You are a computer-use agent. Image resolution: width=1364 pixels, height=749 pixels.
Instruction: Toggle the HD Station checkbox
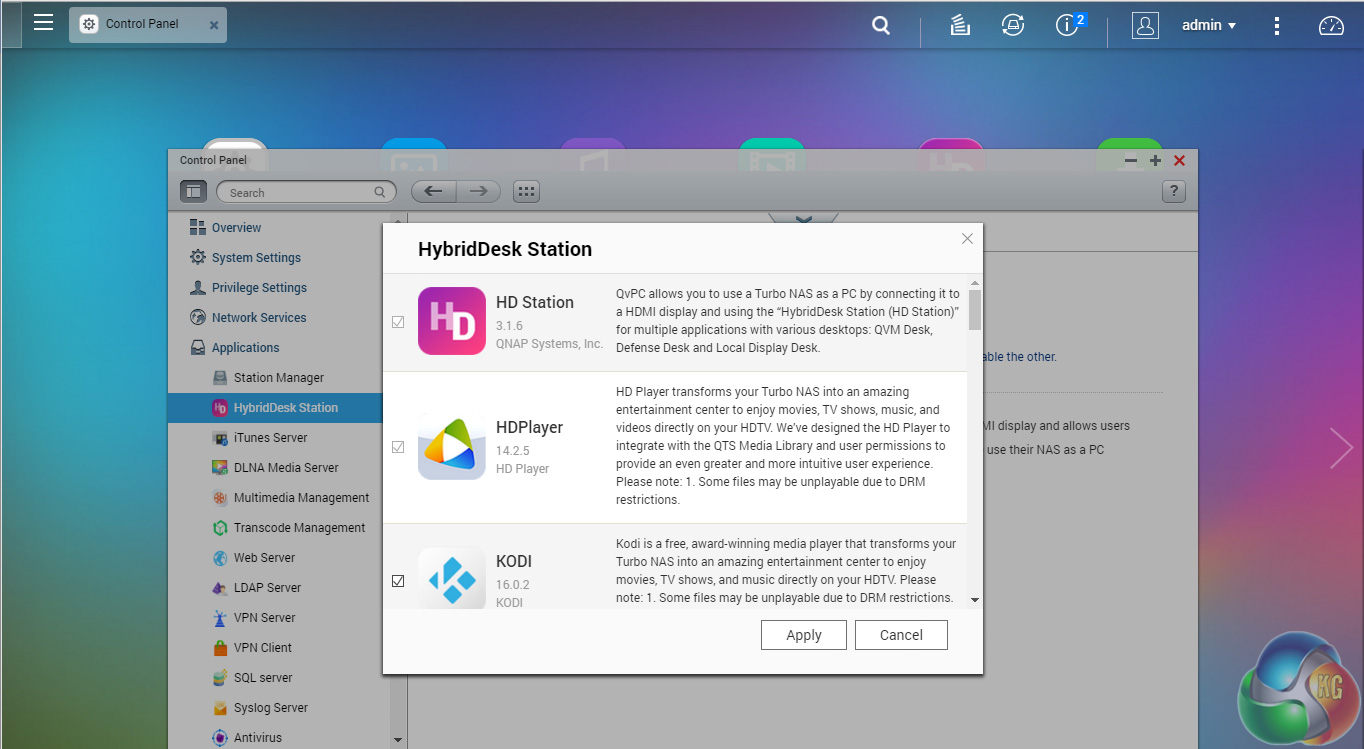click(398, 322)
